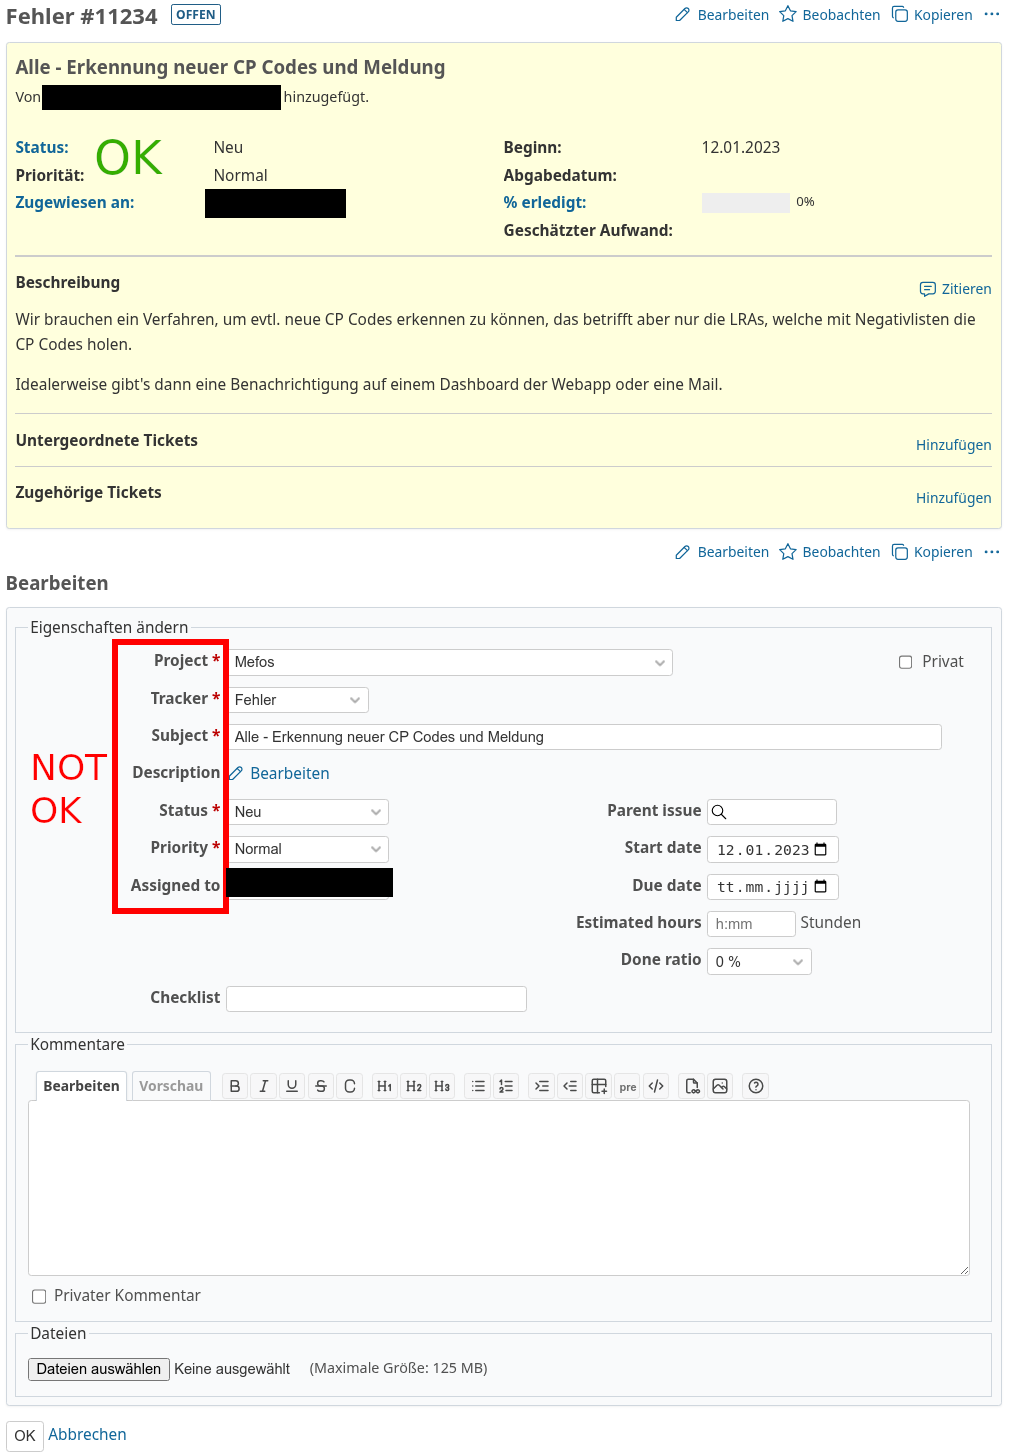This screenshot has height=1456, width=1011.
Task: Click into the Parent issue field
Action: pyautogui.click(x=772, y=812)
